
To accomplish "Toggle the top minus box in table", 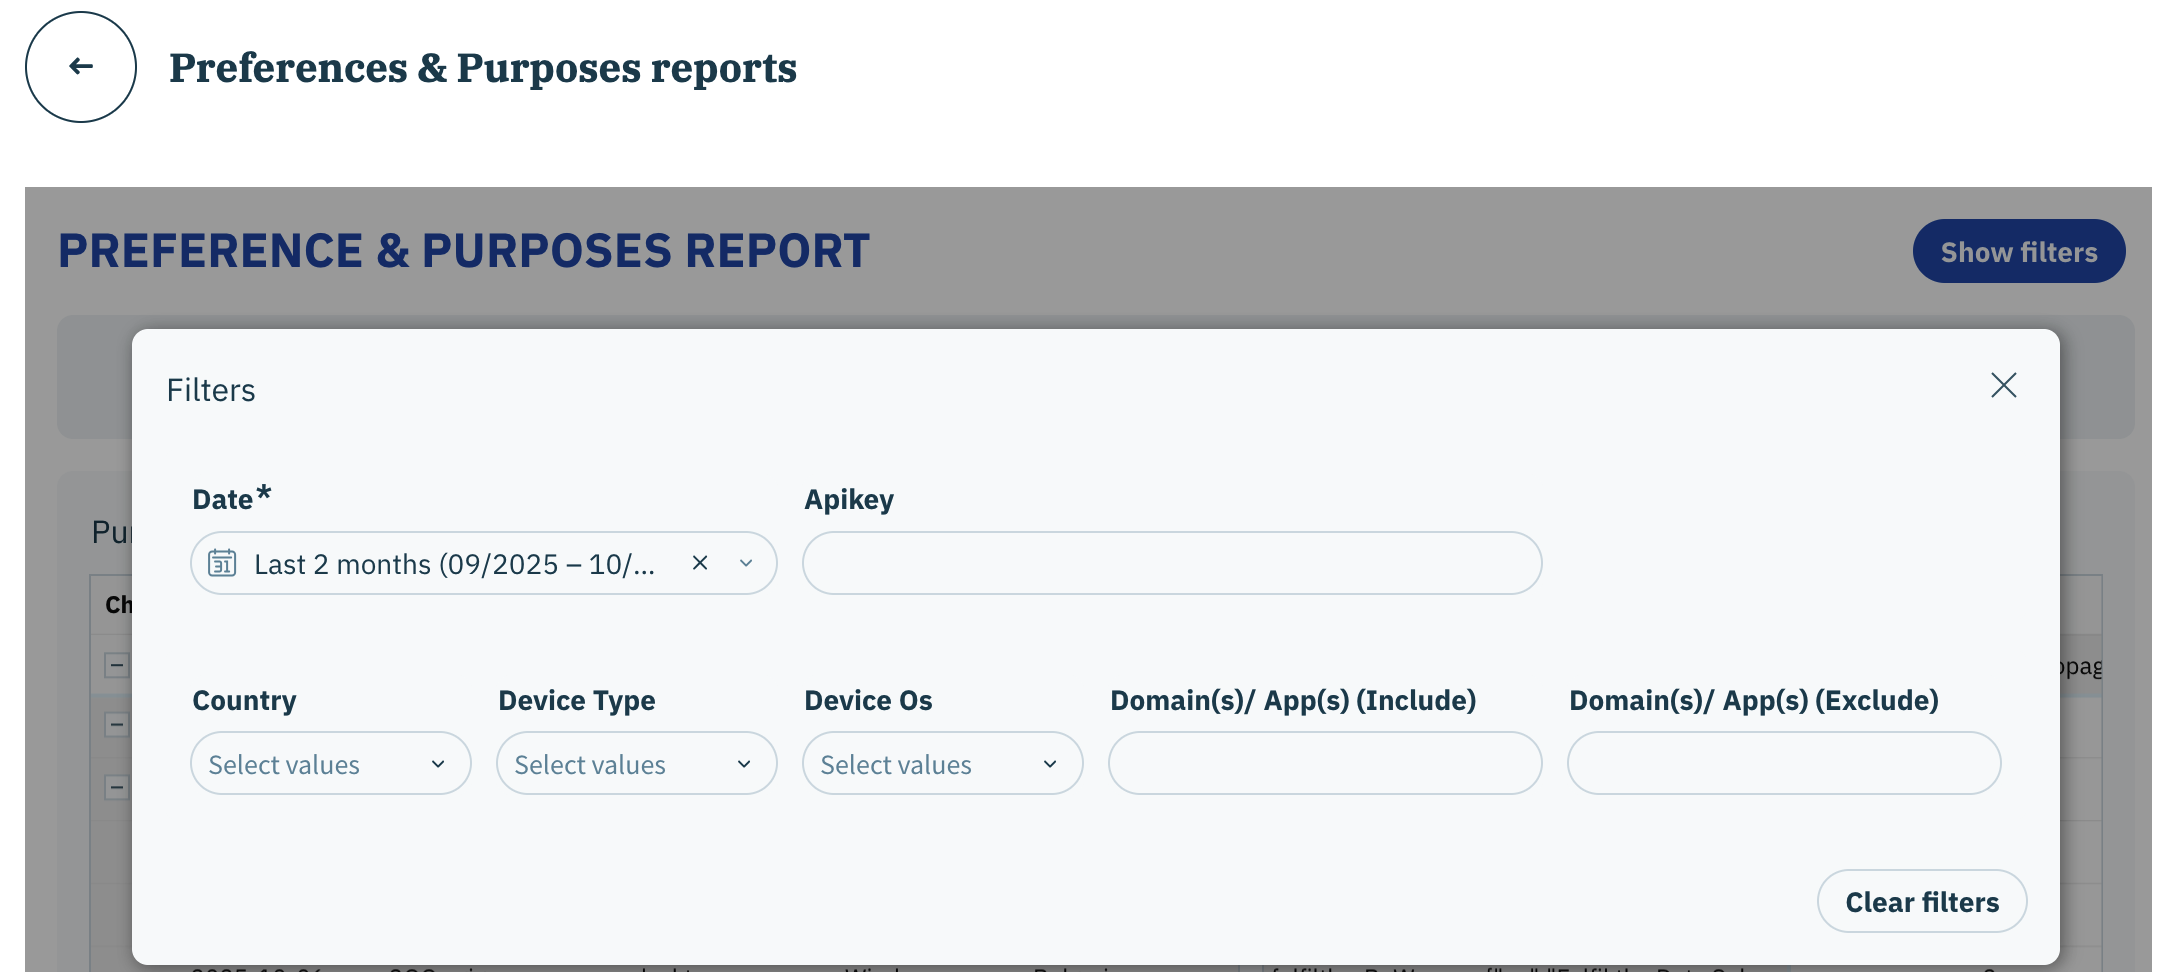I will point(117,665).
